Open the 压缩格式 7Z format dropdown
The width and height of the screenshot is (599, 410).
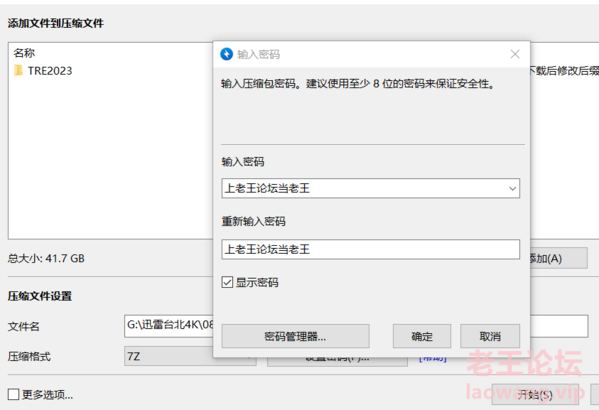click(x=168, y=356)
